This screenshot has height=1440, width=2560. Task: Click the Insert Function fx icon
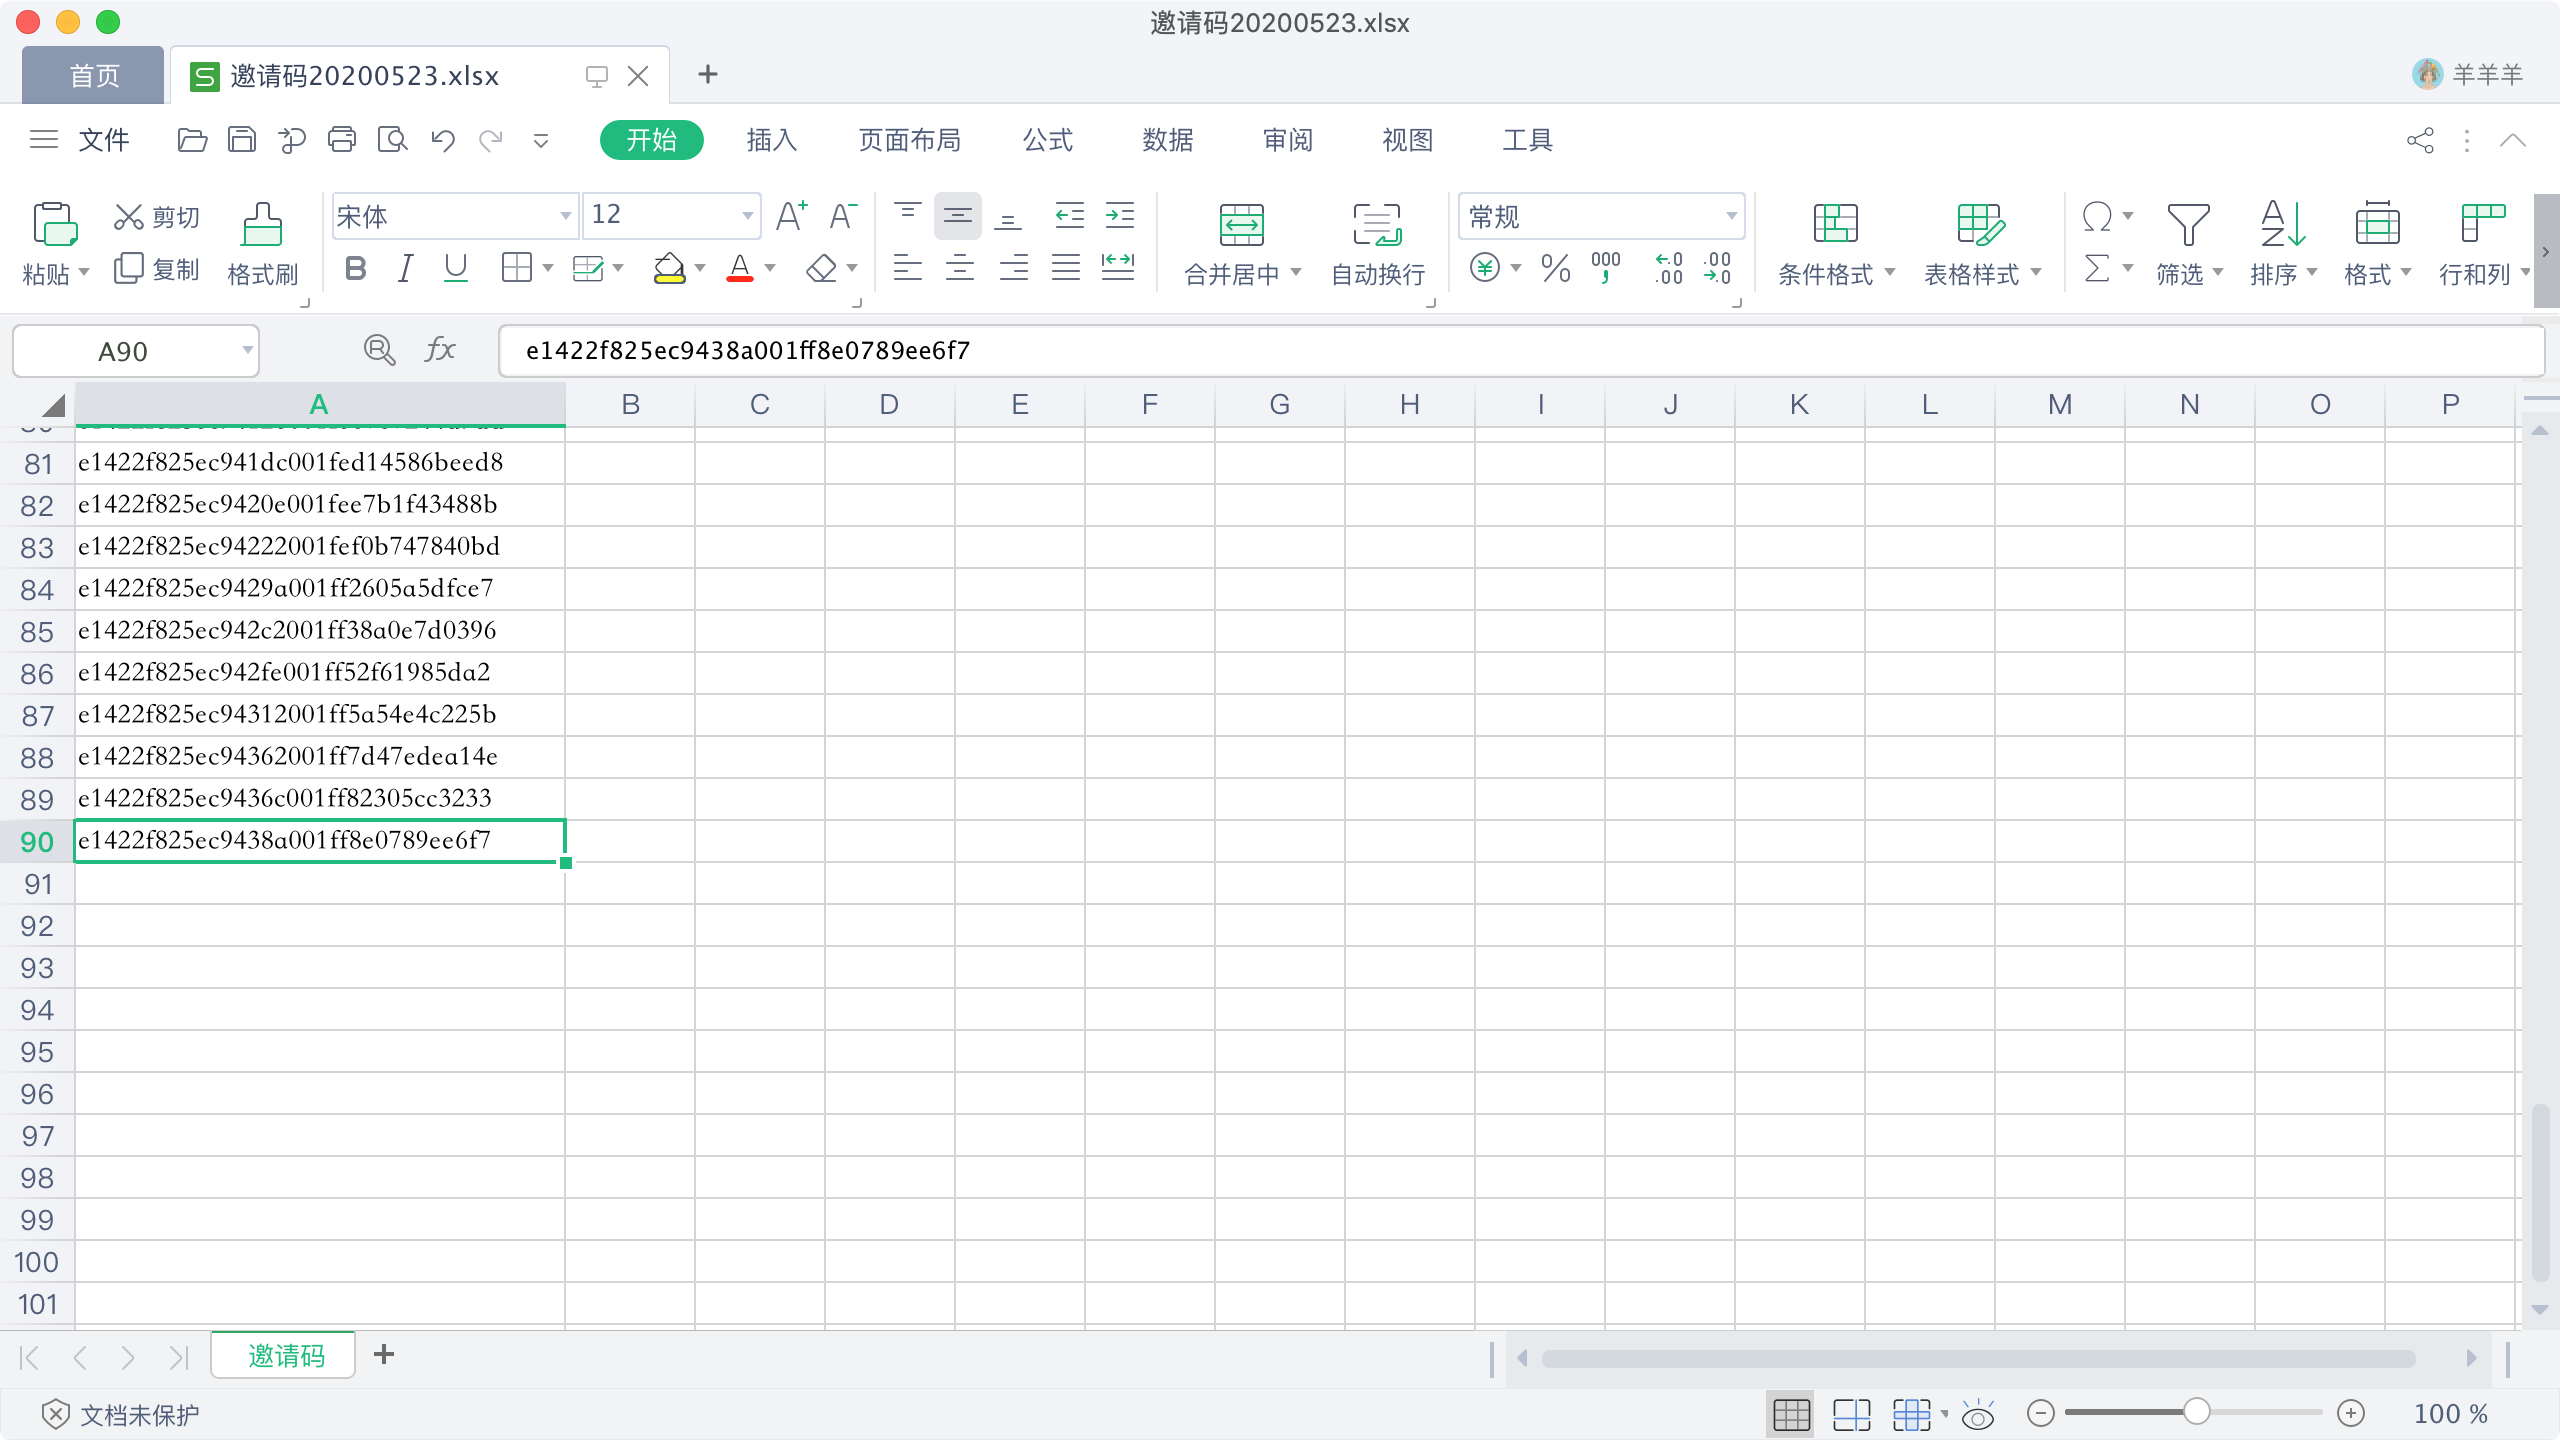coord(440,350)
